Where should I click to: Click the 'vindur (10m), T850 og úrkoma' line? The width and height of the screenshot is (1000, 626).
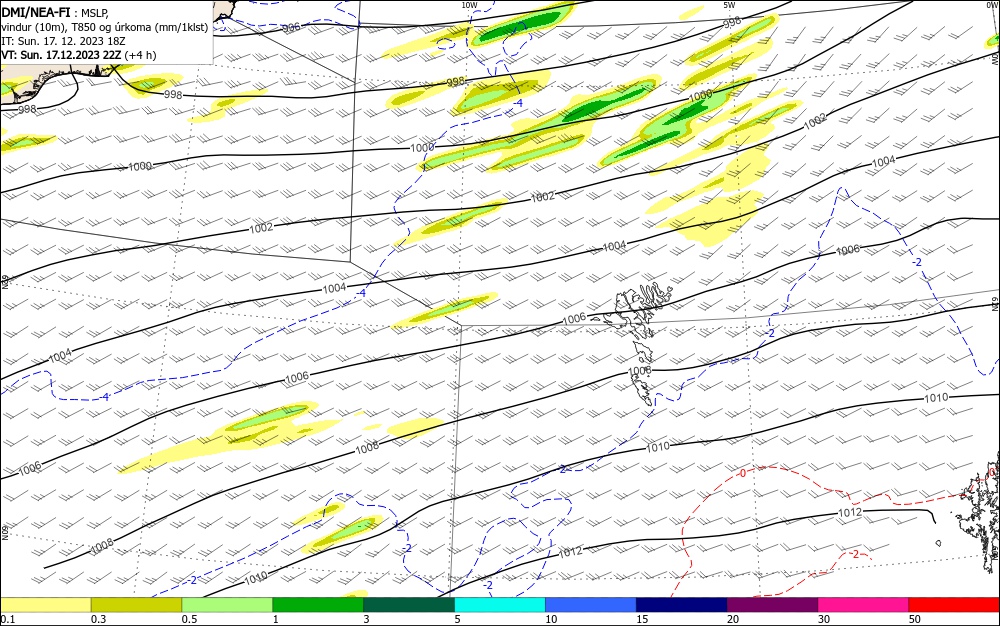click(x=105, y=27)
